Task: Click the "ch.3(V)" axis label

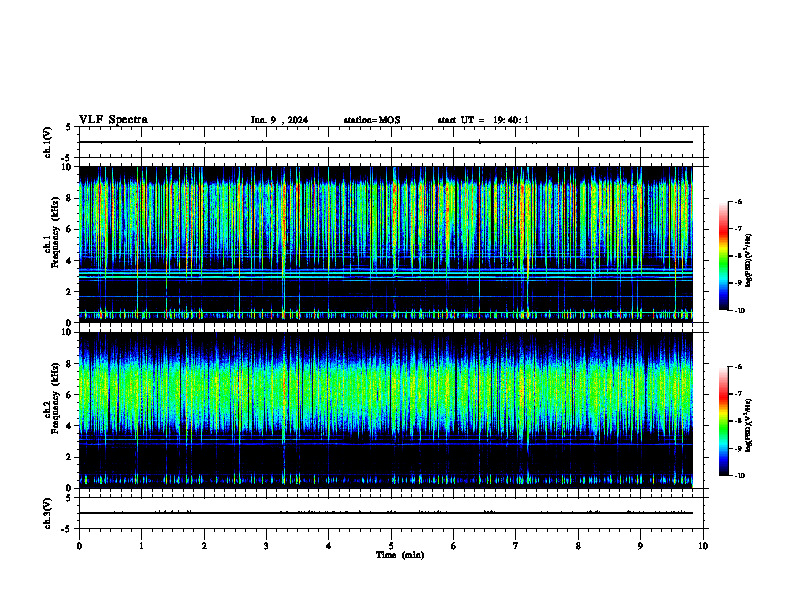Action: click(47, 513)
